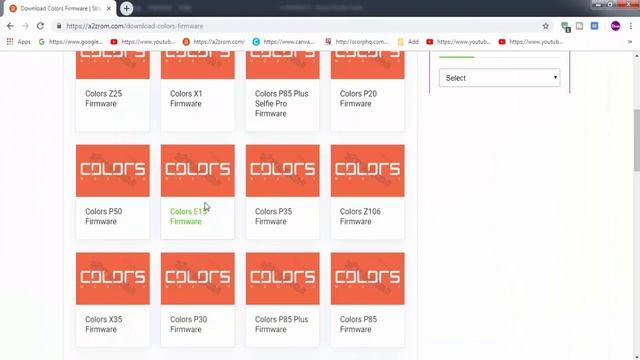Open Colors P85 Firmware link

[358, 324]
